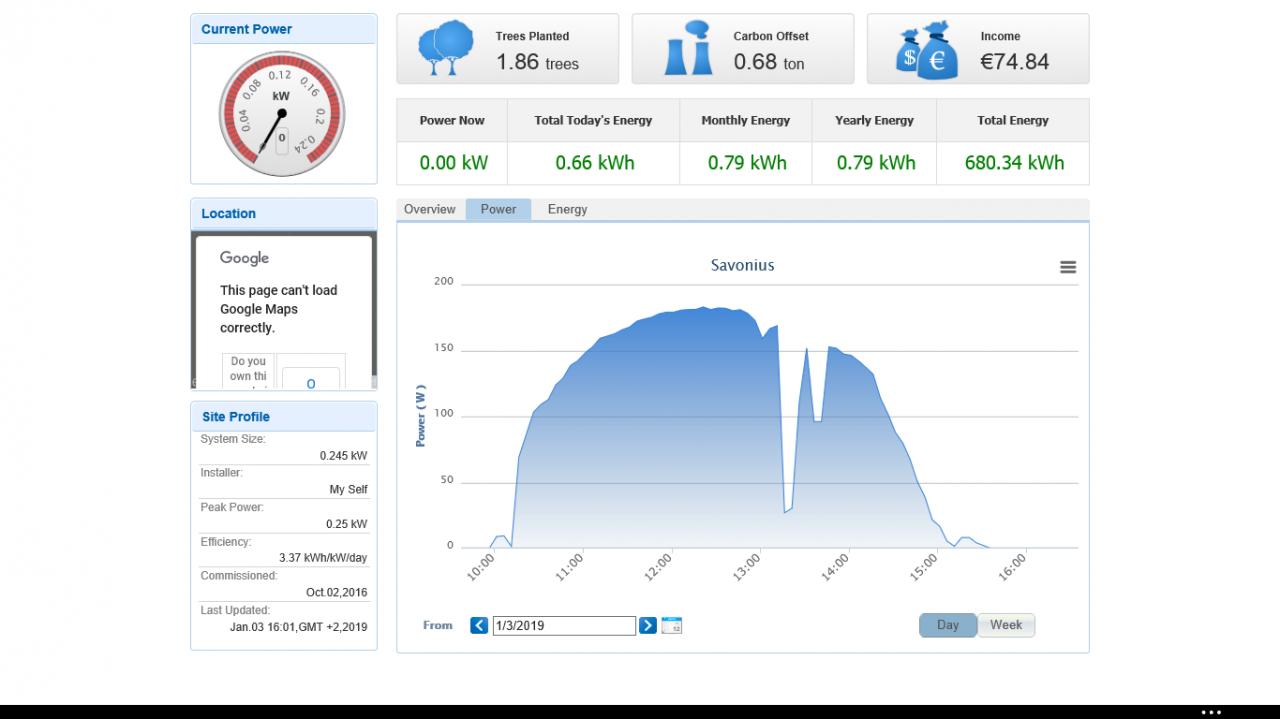Select the Day view toggle
The image size is (1280, 719).
(x=947, y=625)
